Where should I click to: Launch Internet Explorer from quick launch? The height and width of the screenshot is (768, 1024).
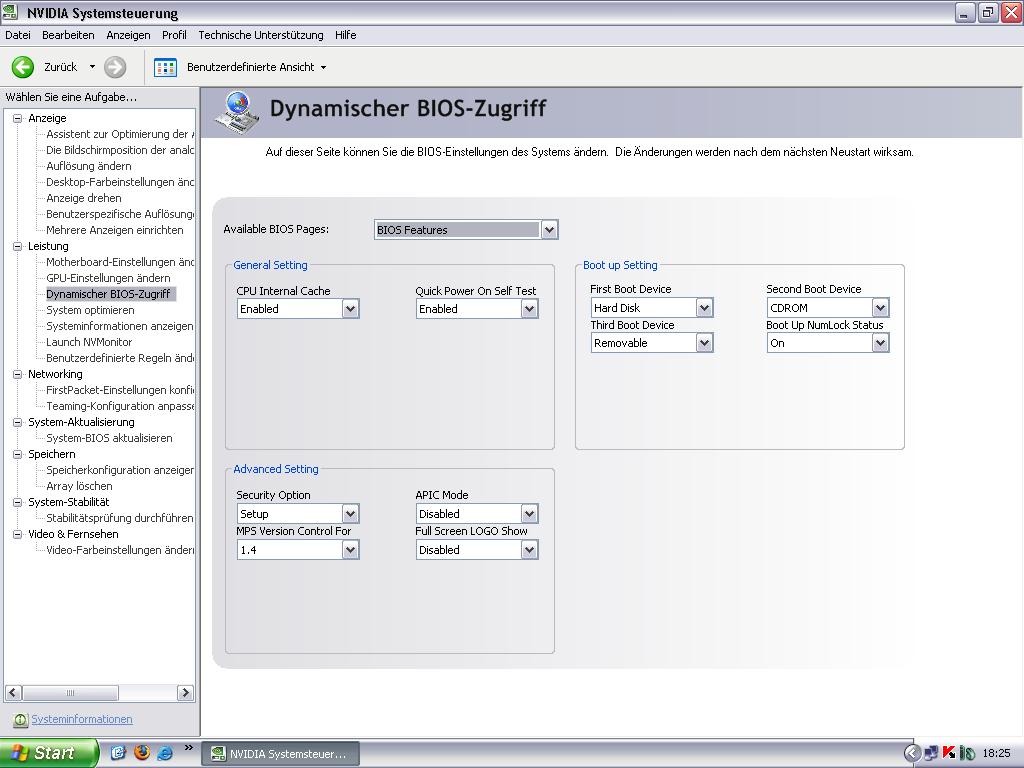click(165, 753)
